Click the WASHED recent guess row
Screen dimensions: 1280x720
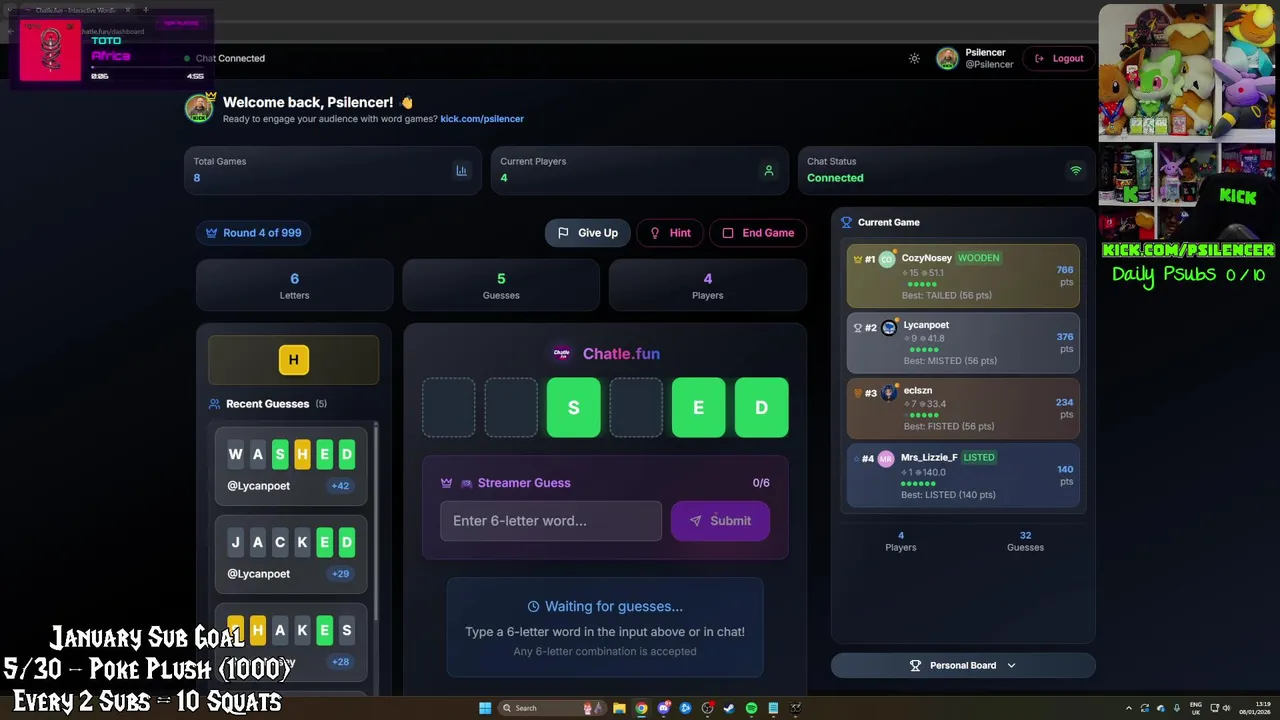tap(291, 468)
